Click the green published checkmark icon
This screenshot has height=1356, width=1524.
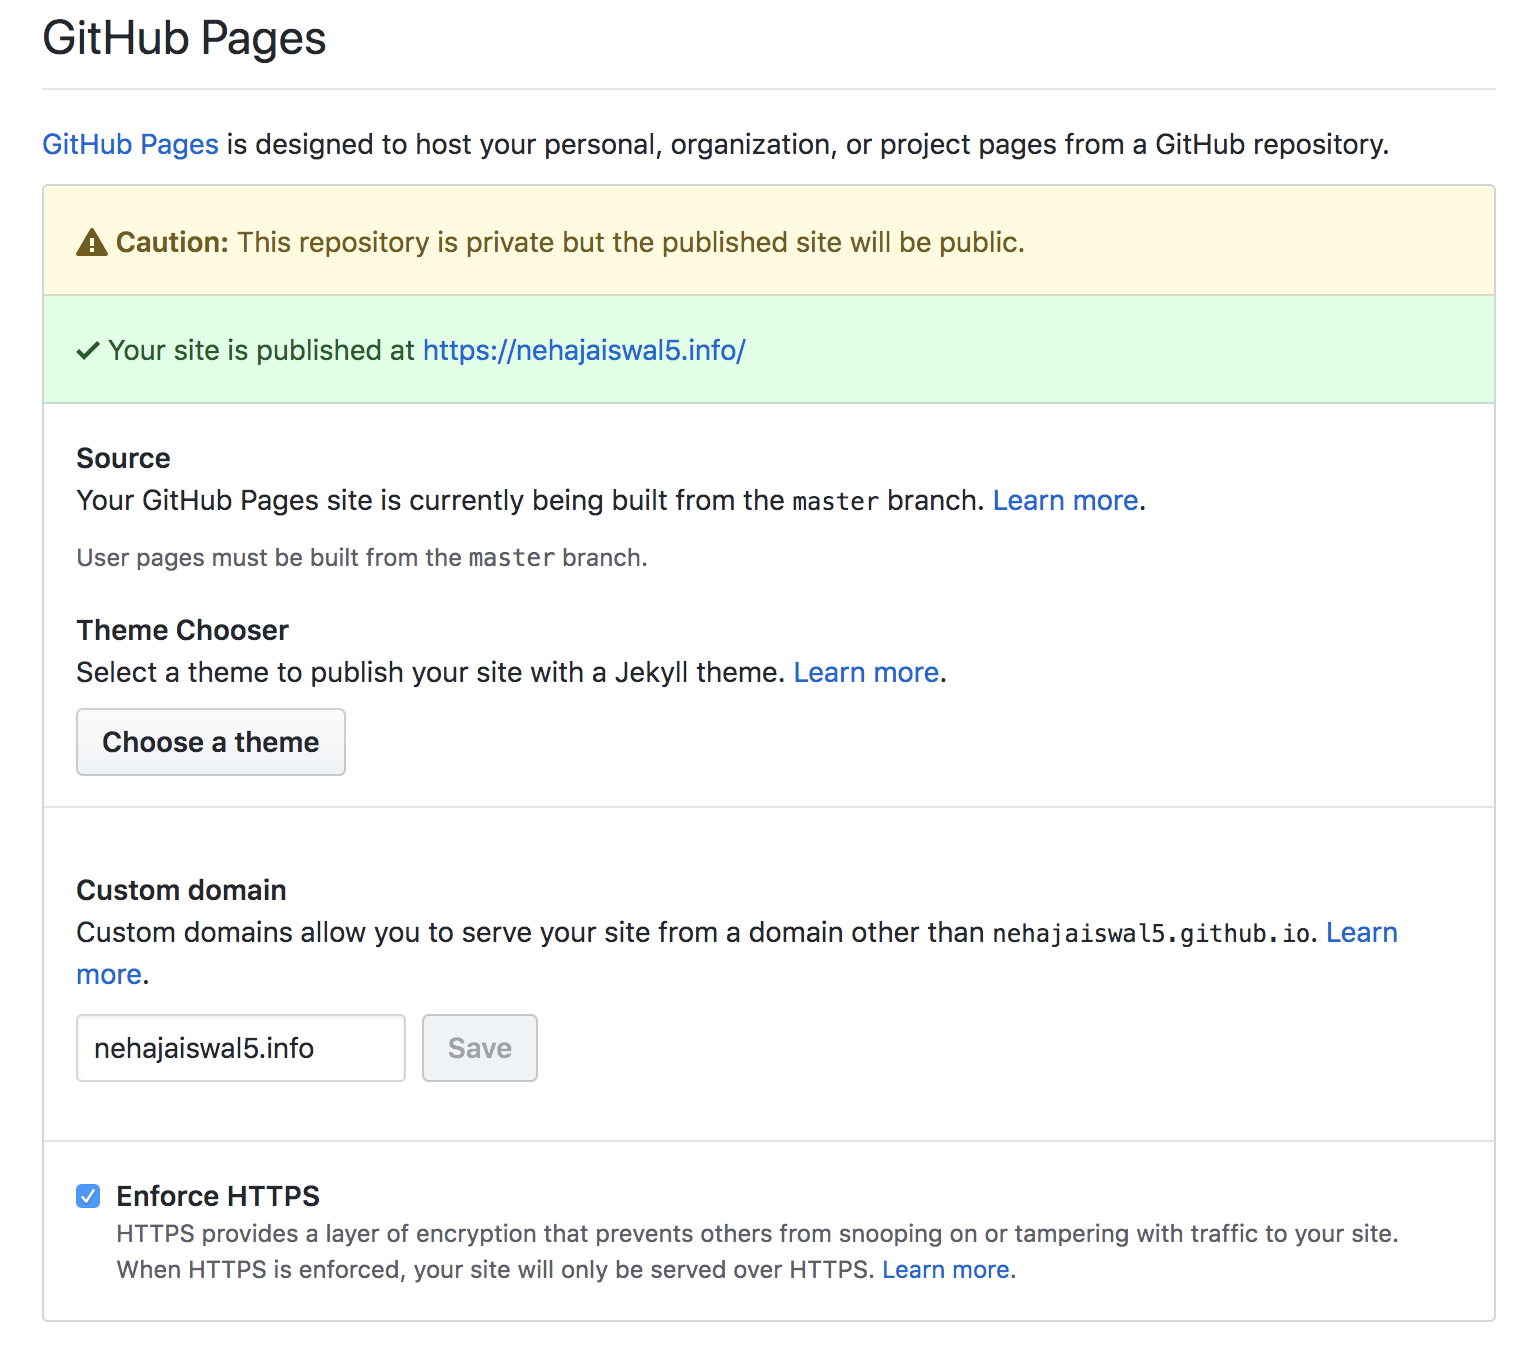click(x=88, y=350)
